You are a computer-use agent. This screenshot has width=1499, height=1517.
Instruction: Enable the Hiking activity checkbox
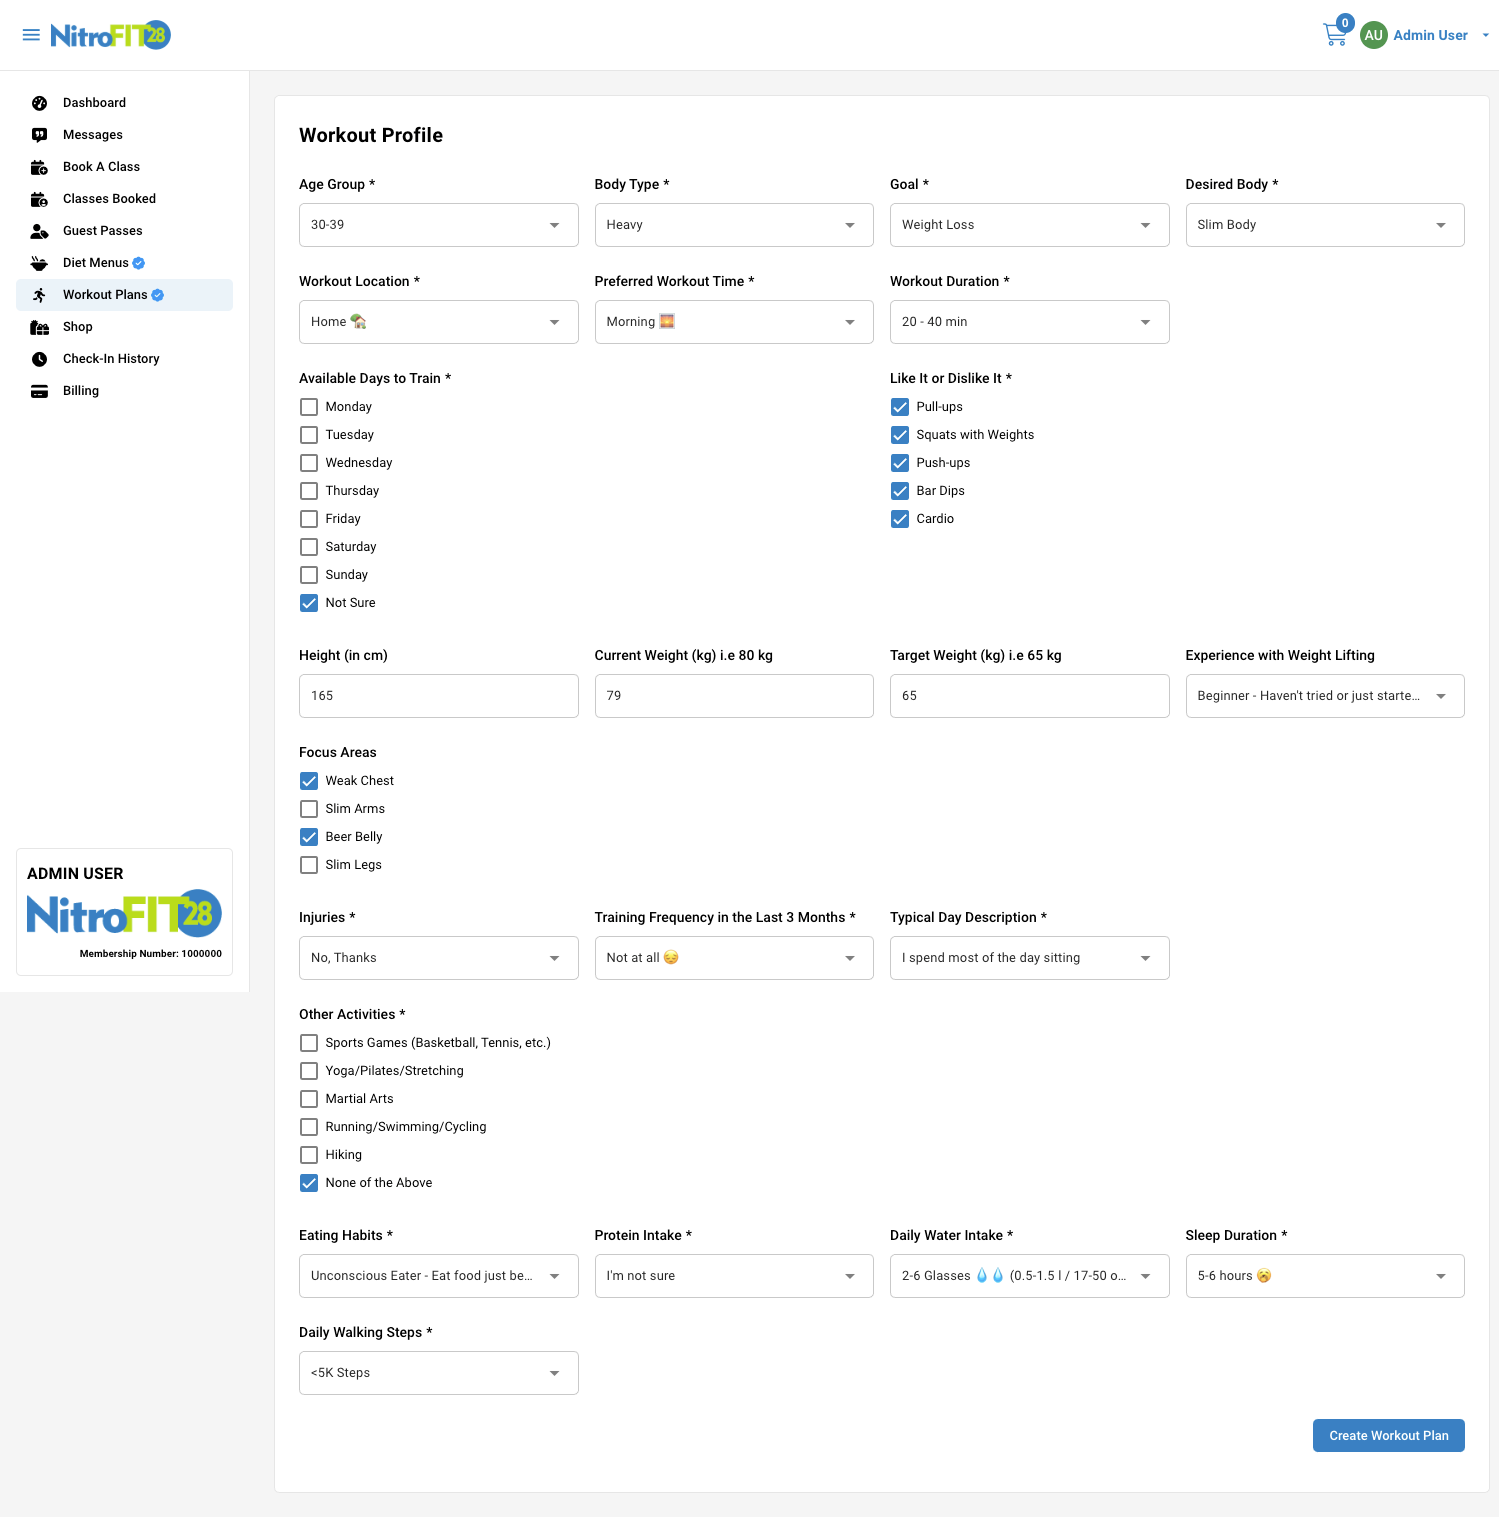309,1154
